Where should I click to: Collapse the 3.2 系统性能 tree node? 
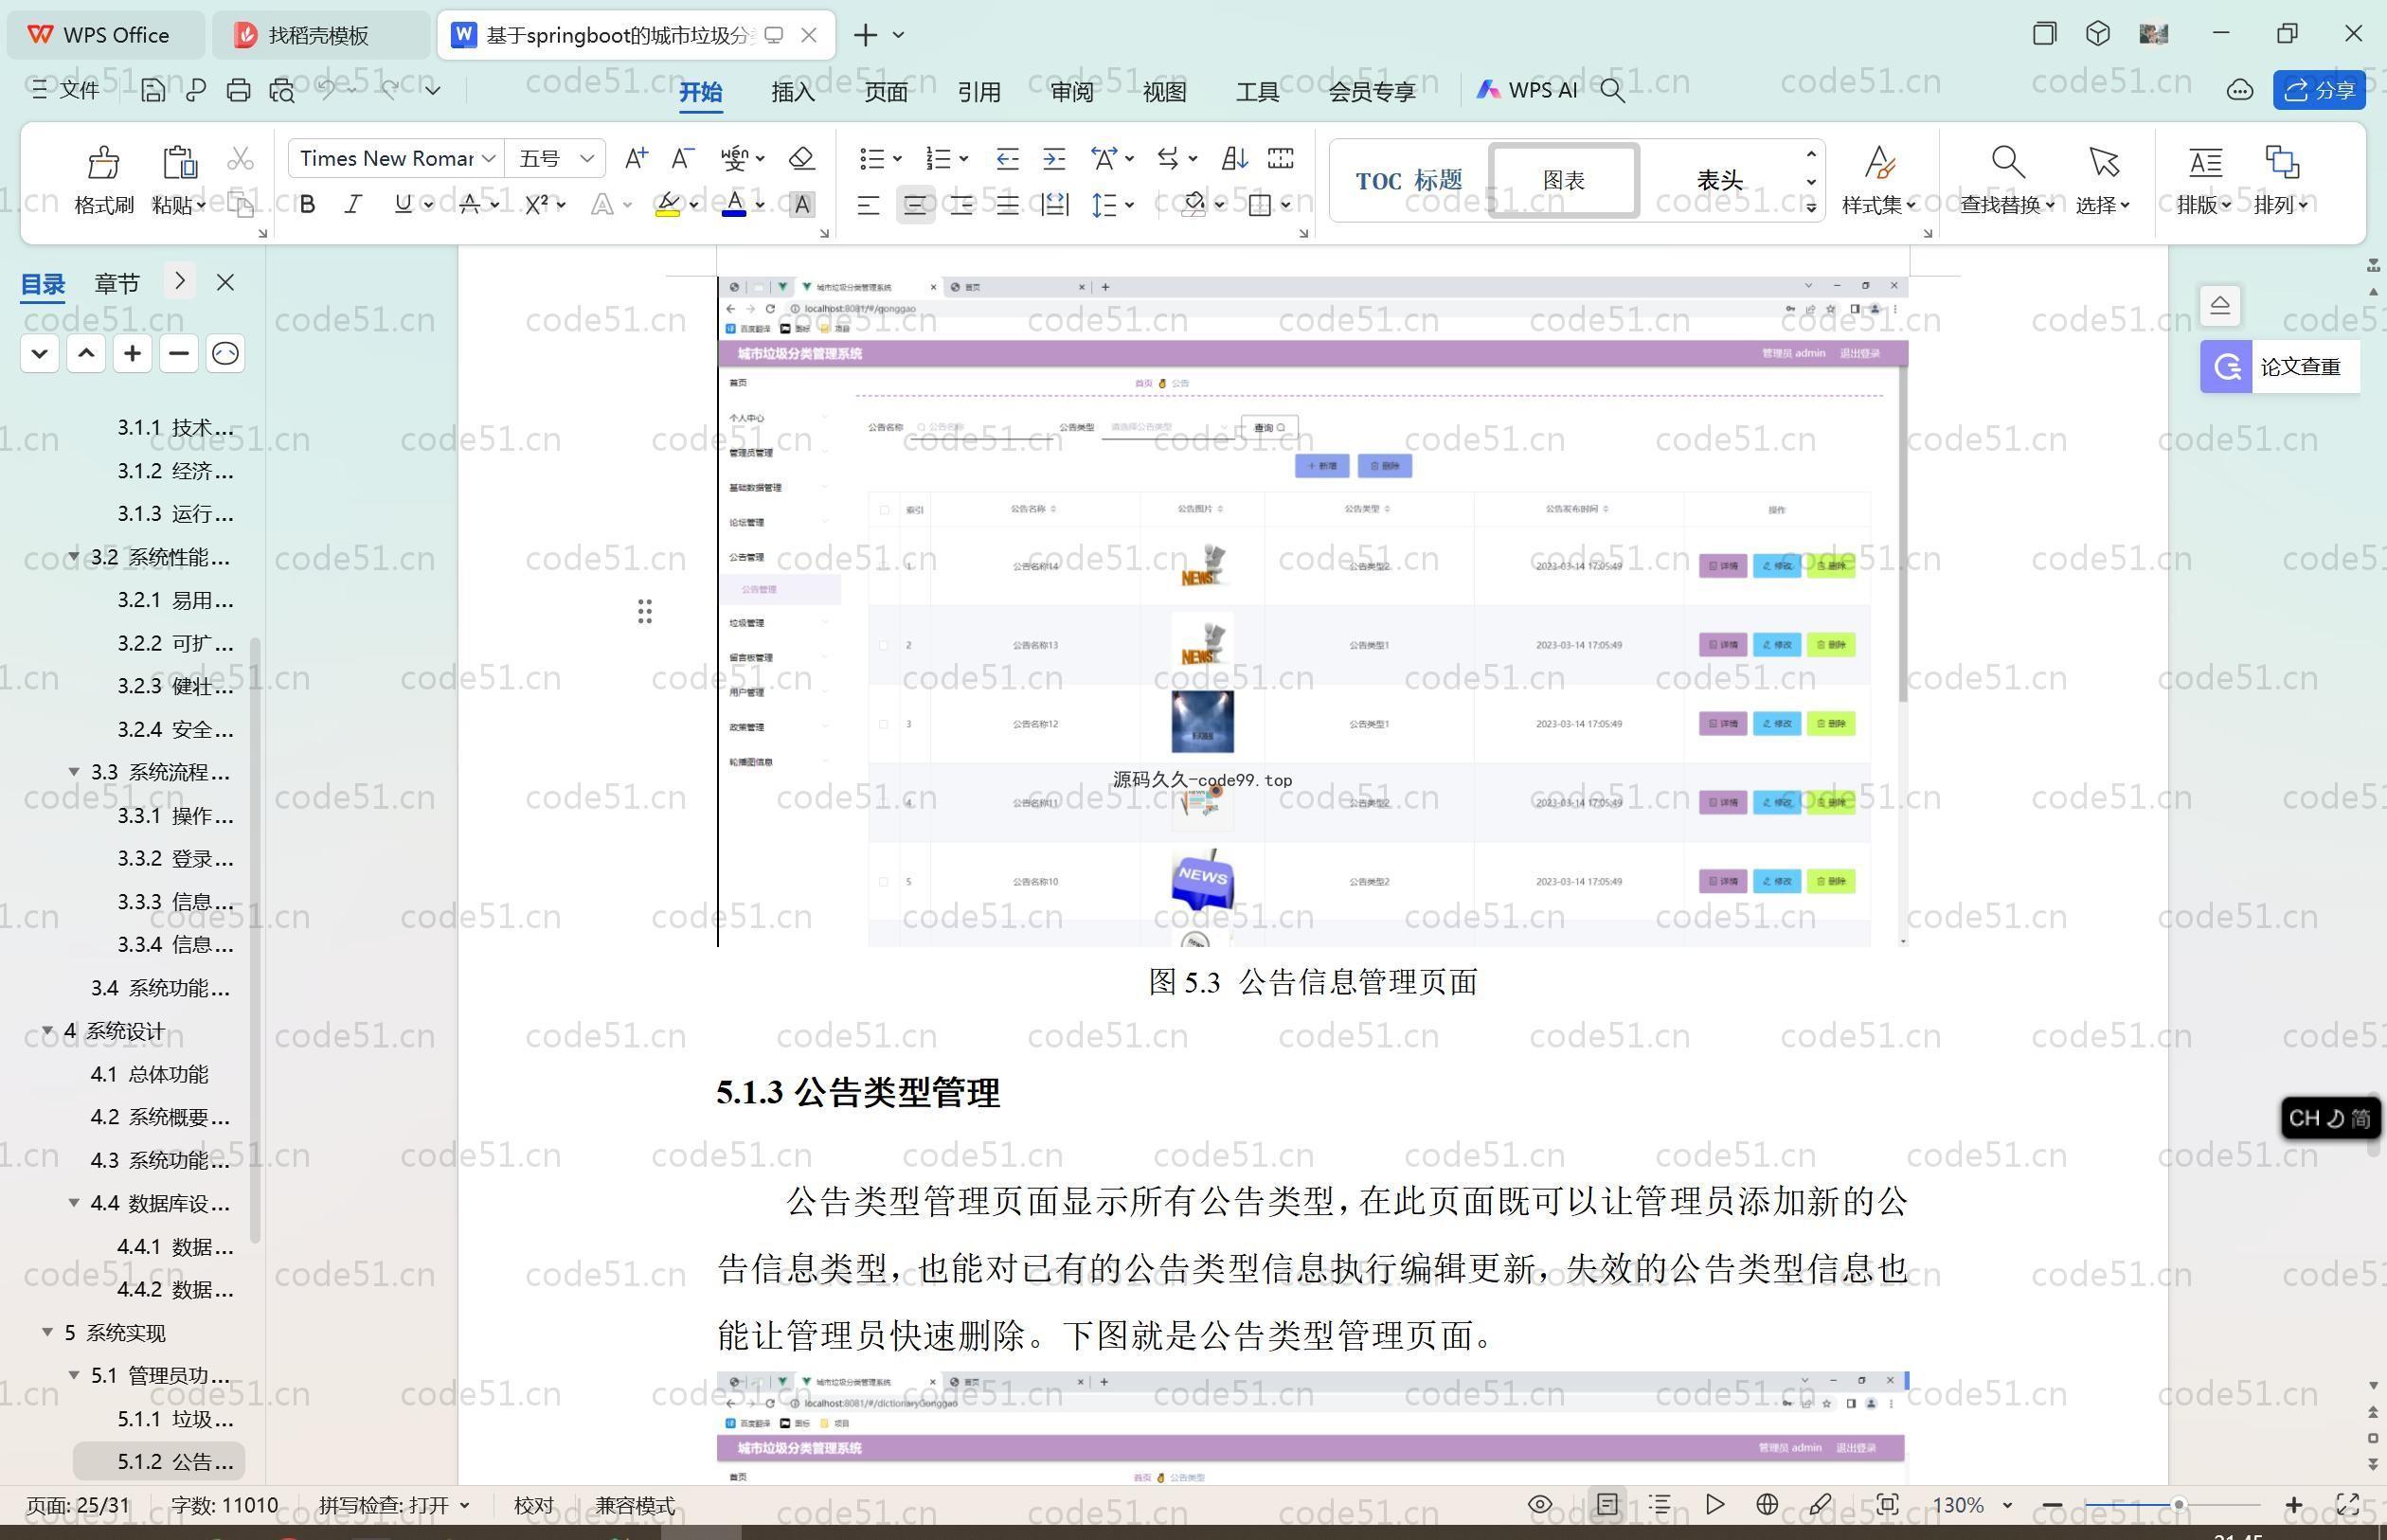coord(74,556)
